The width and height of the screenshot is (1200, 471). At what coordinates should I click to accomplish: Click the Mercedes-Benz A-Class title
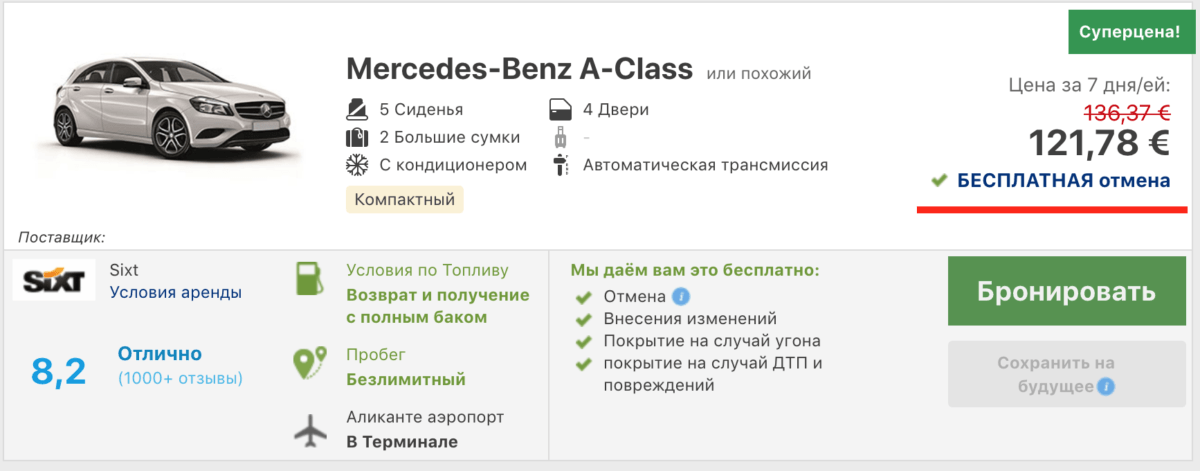pos(519,69)
